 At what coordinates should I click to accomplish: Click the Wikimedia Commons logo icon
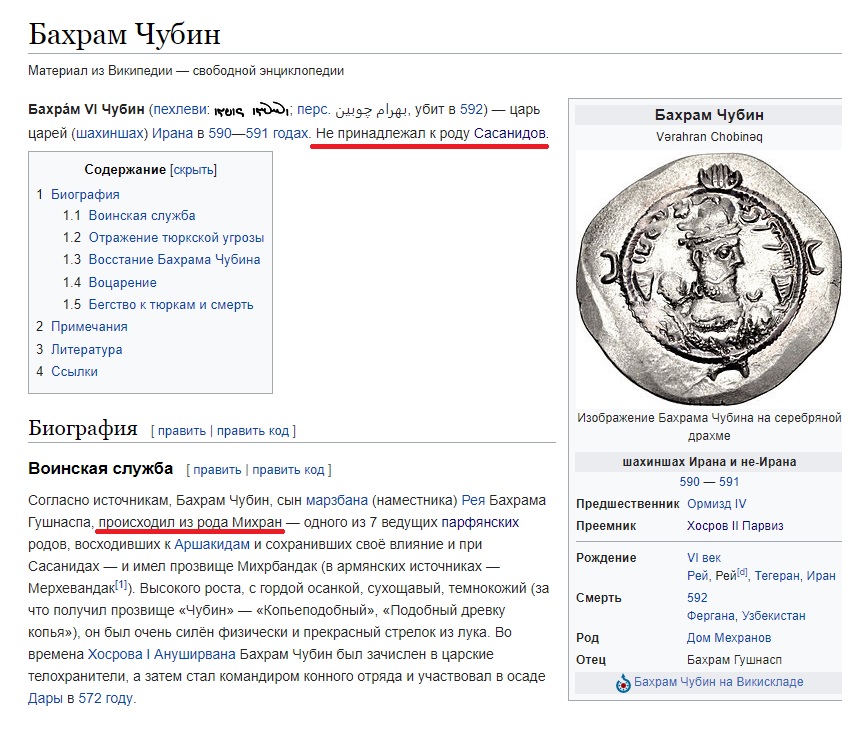(624, 683)
